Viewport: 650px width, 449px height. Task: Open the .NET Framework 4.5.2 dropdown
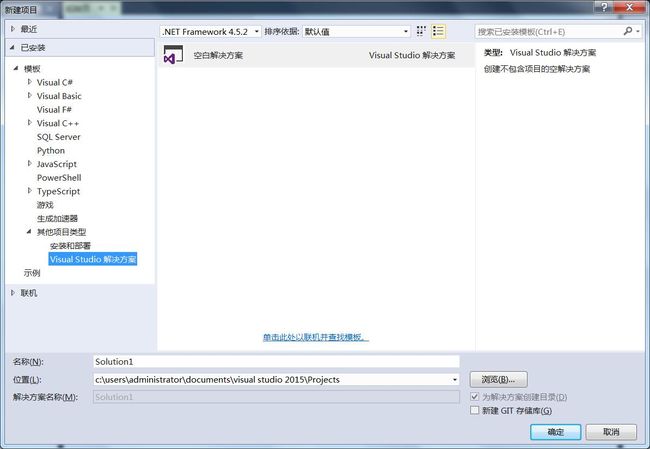pyautogui.click(x=211, y=32)
